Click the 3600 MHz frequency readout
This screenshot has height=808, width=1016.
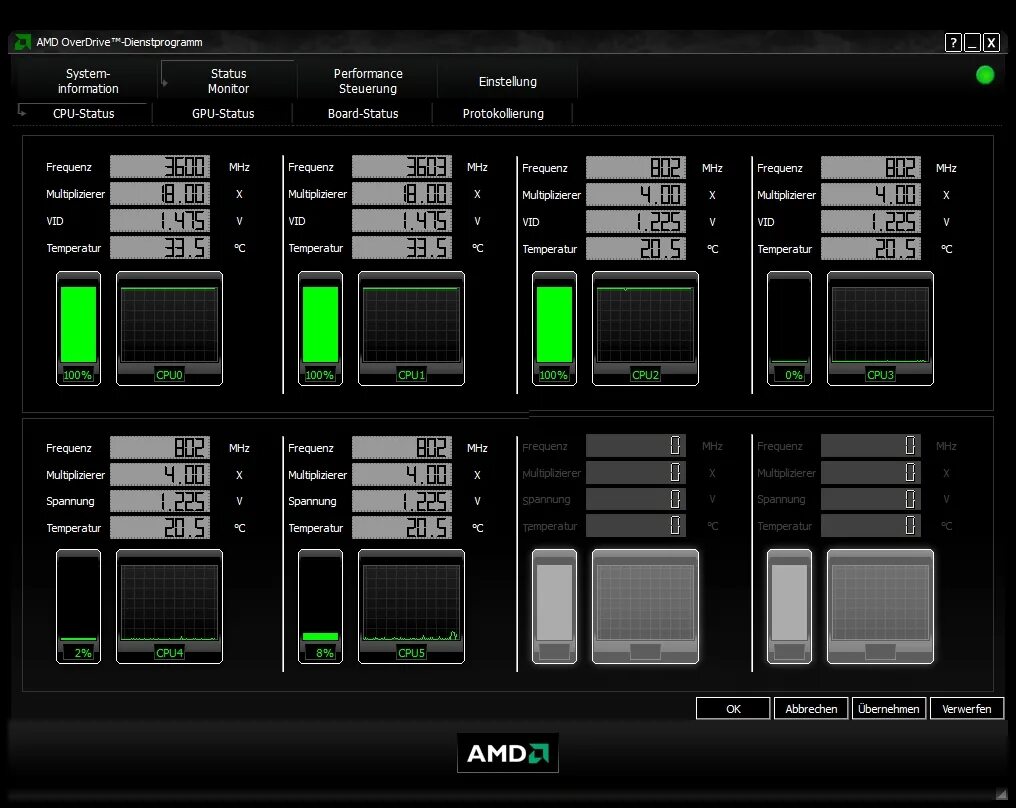160,167
